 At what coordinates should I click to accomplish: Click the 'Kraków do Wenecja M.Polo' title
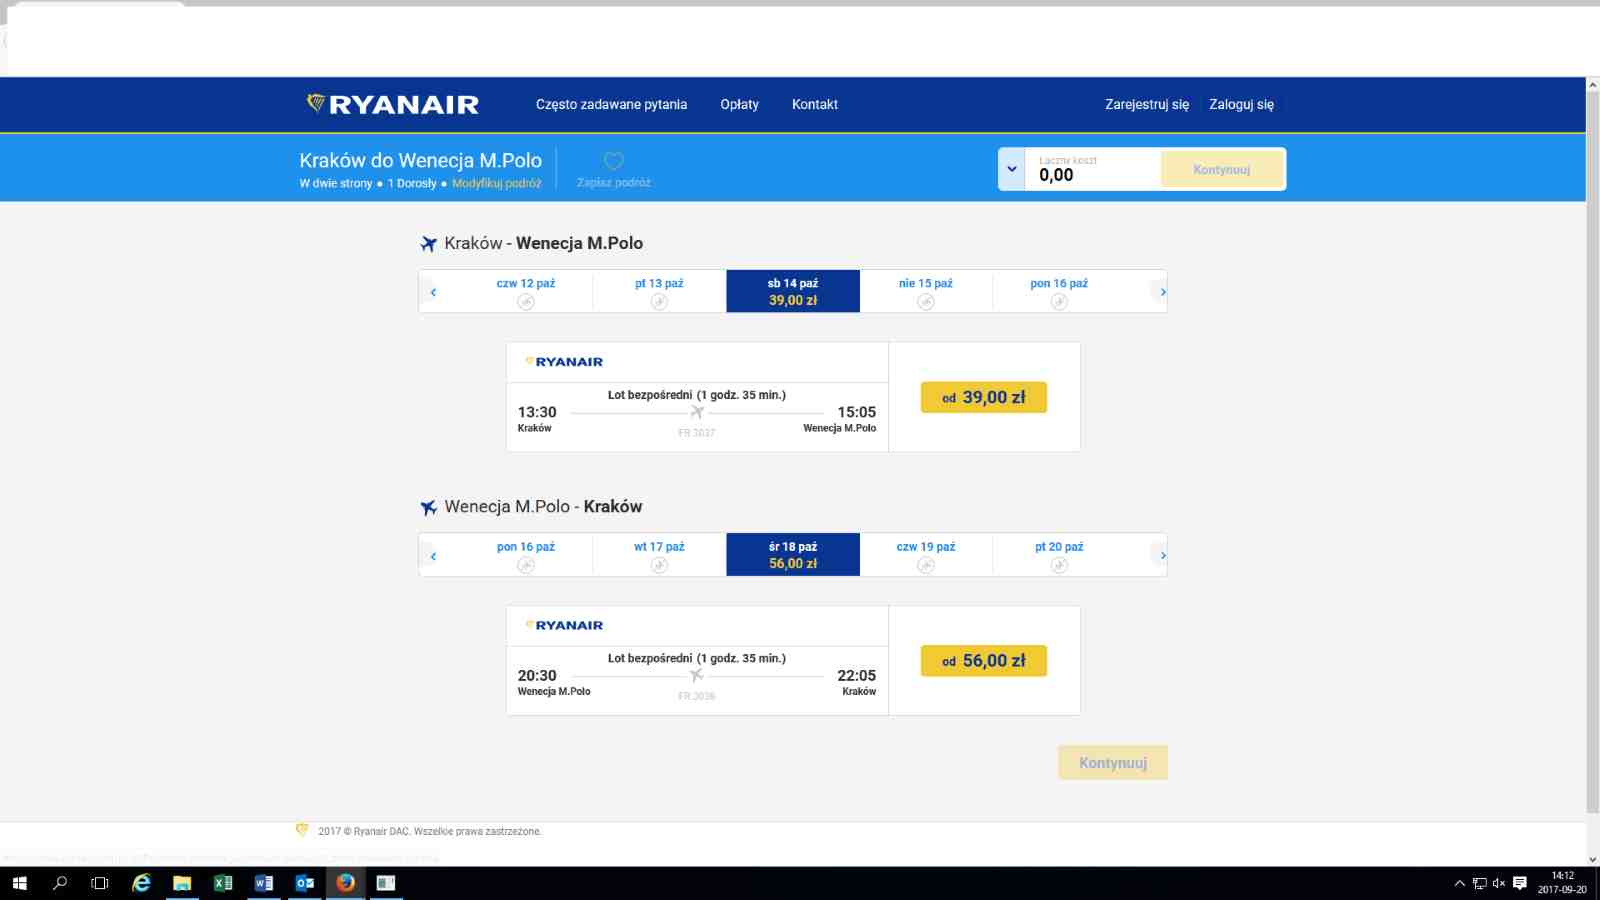[420, 160]
